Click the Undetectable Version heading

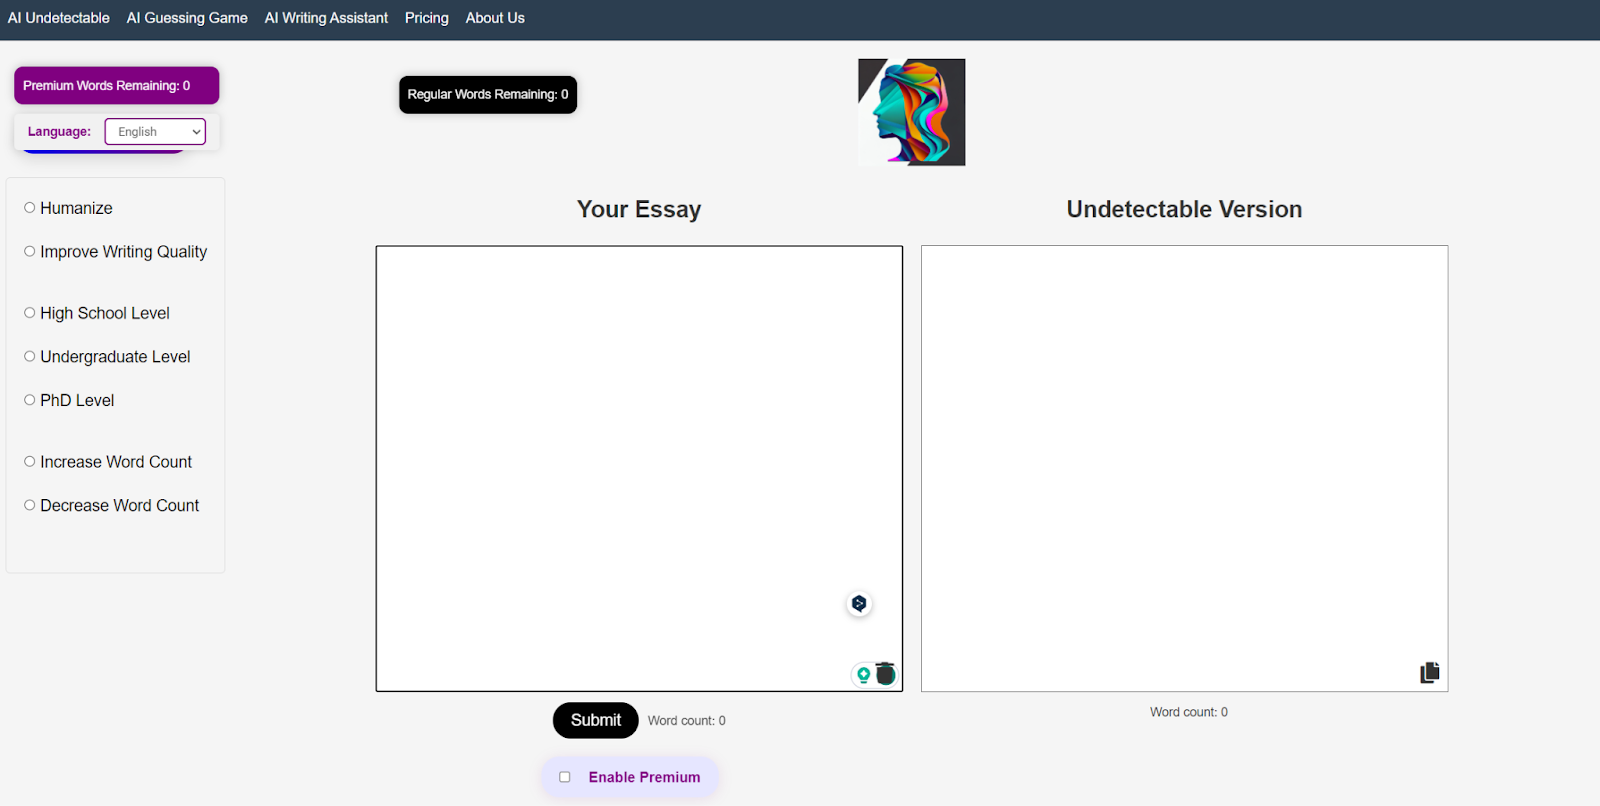(1184, 209)
